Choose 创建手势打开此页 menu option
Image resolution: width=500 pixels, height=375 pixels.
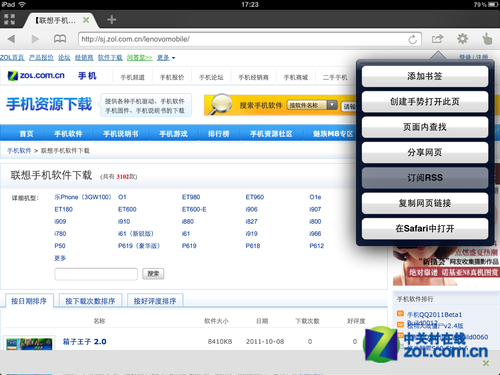425,102
